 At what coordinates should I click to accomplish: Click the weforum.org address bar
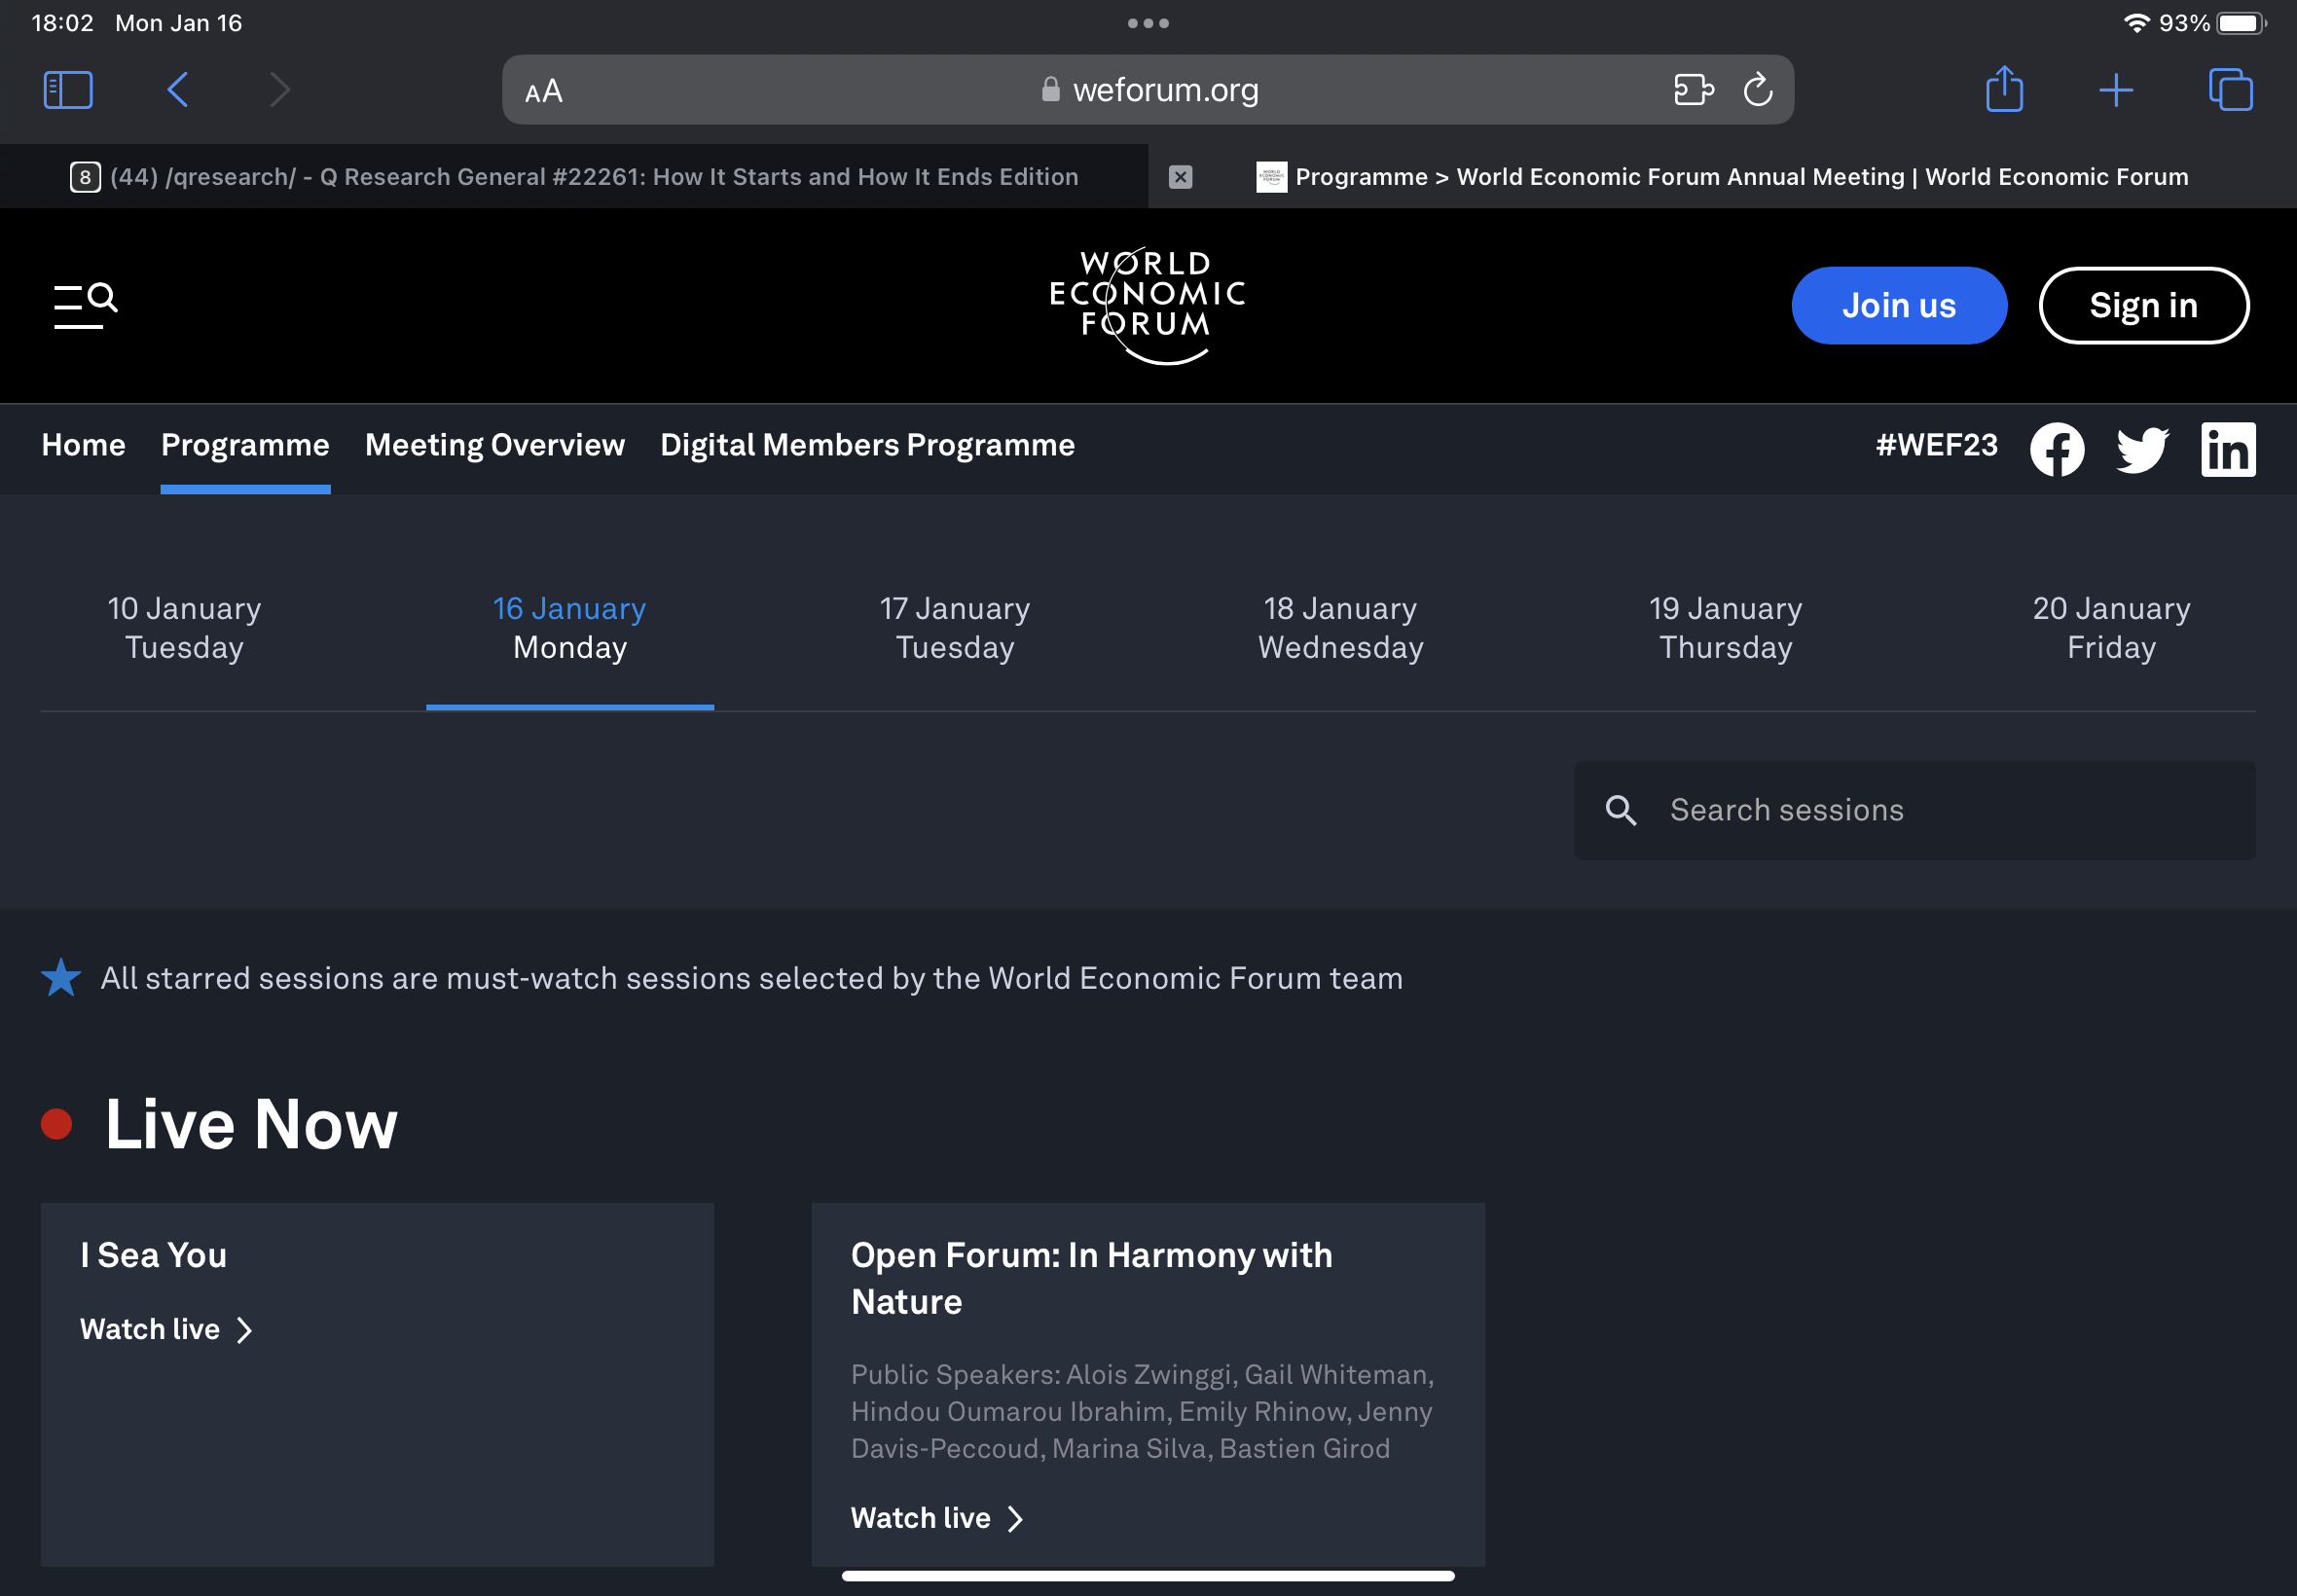(1148, 90)
